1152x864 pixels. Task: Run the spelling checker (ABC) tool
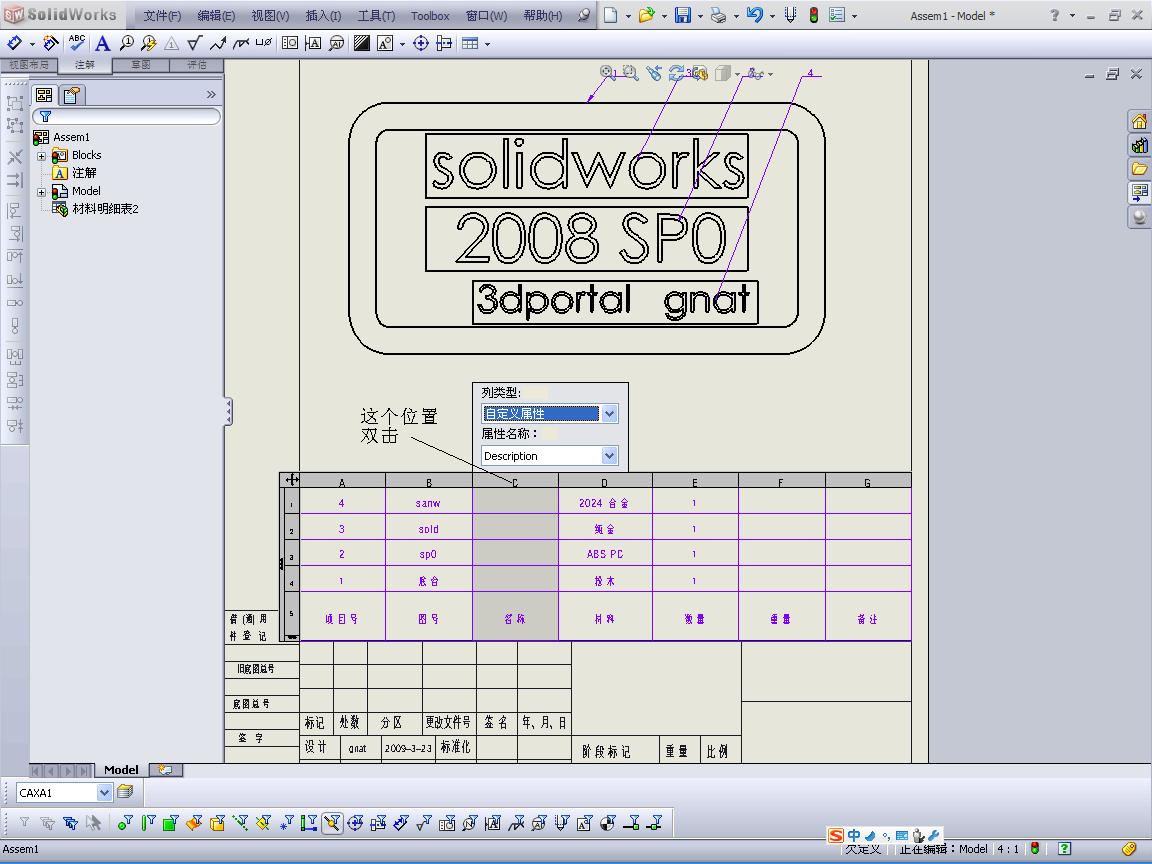click(x=76, y=43)
